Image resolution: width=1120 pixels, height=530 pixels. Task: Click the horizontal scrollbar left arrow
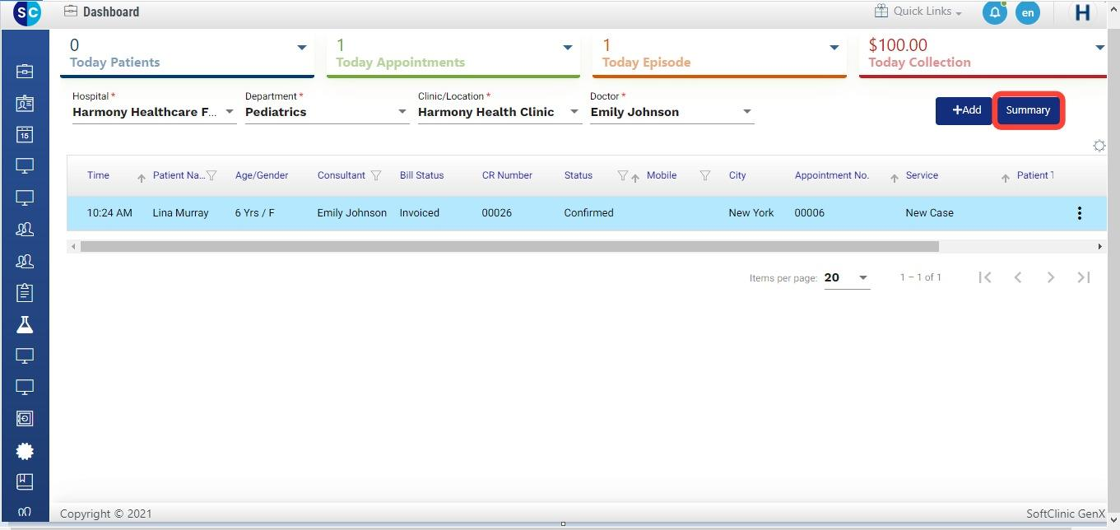pyautogui.click(x=71, y=246)
